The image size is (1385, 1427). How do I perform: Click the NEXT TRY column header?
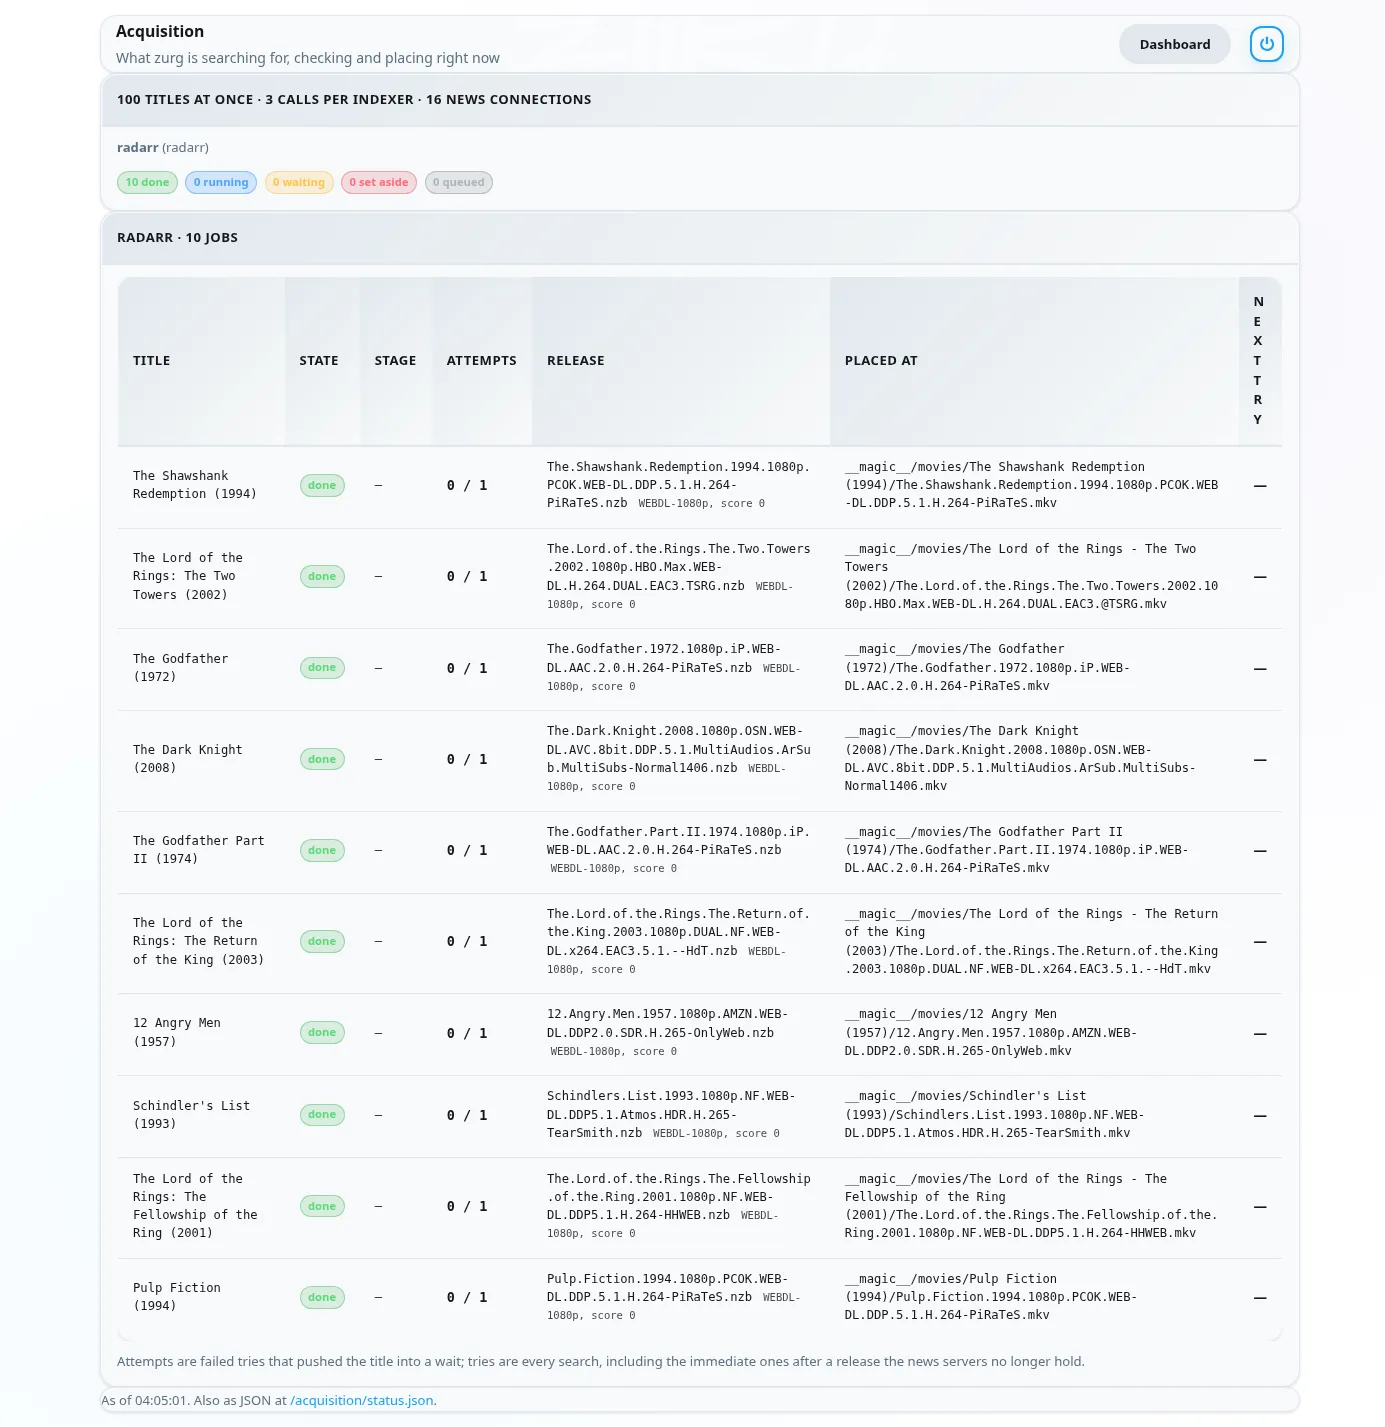click(x=1258, y=361)
